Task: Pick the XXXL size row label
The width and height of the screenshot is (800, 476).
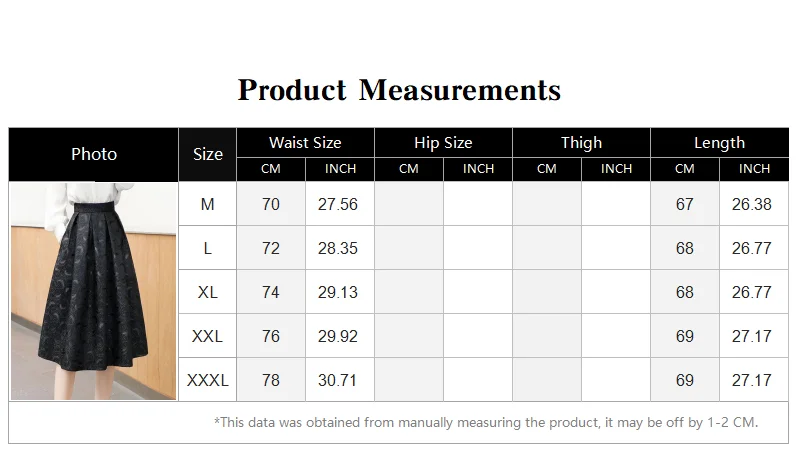Action: (x=208, y=380)
